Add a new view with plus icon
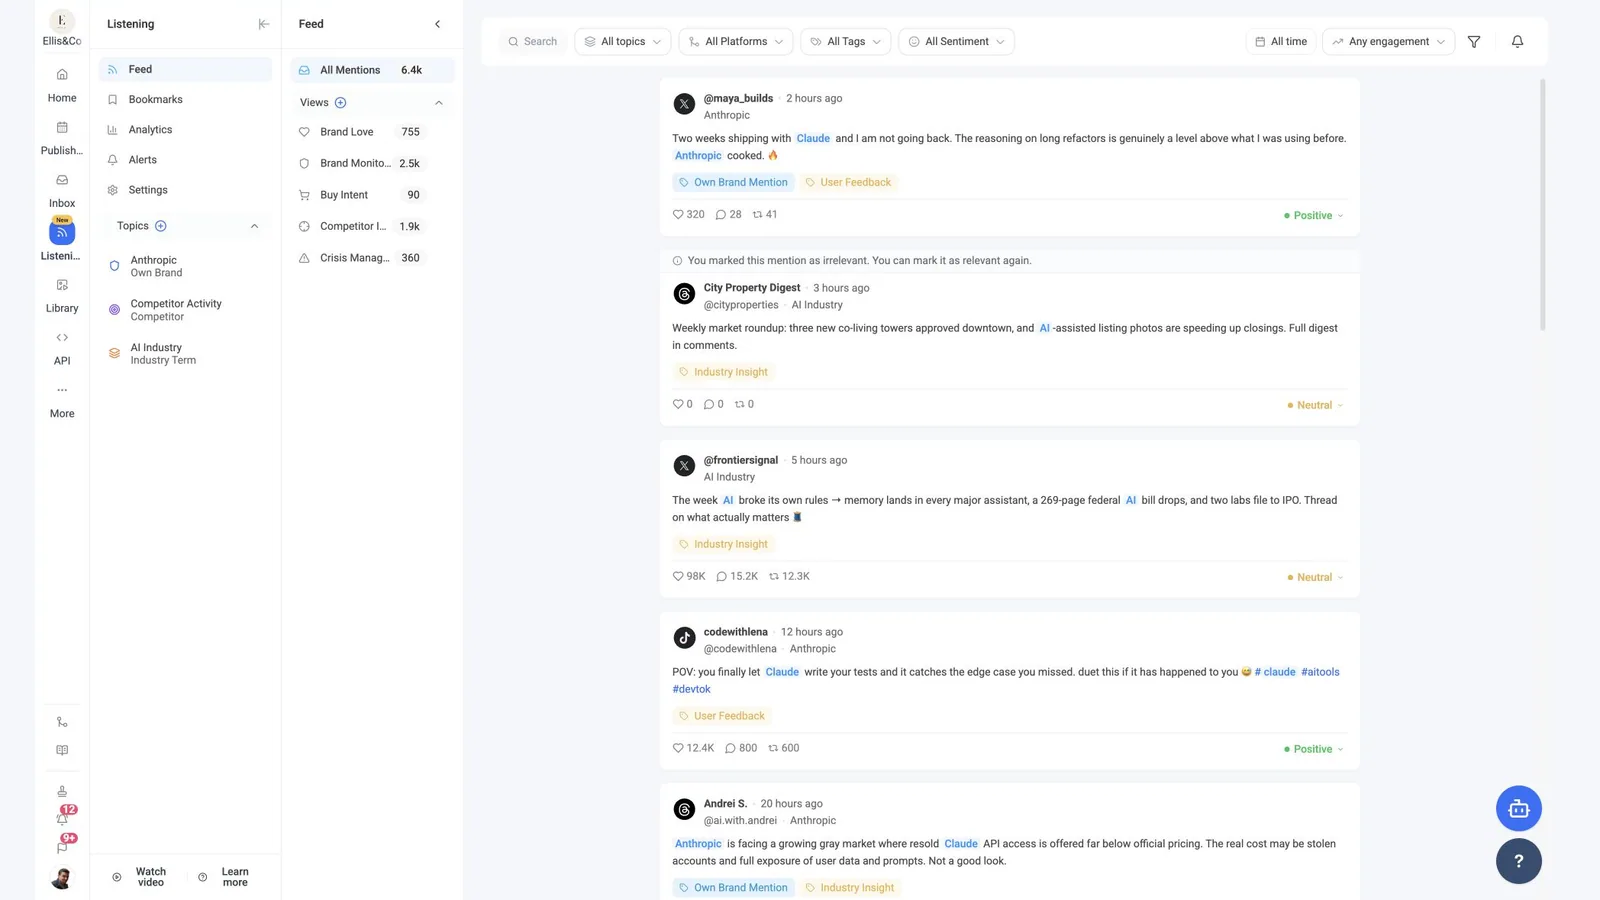Screen dimensions: 1600x900 340,103
